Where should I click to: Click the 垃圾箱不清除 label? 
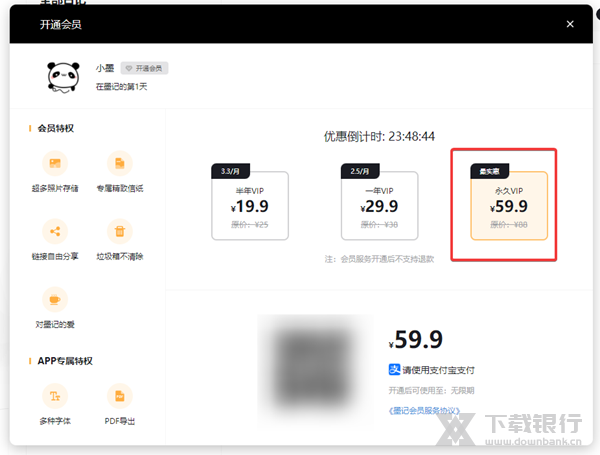(x=120, y=256)
